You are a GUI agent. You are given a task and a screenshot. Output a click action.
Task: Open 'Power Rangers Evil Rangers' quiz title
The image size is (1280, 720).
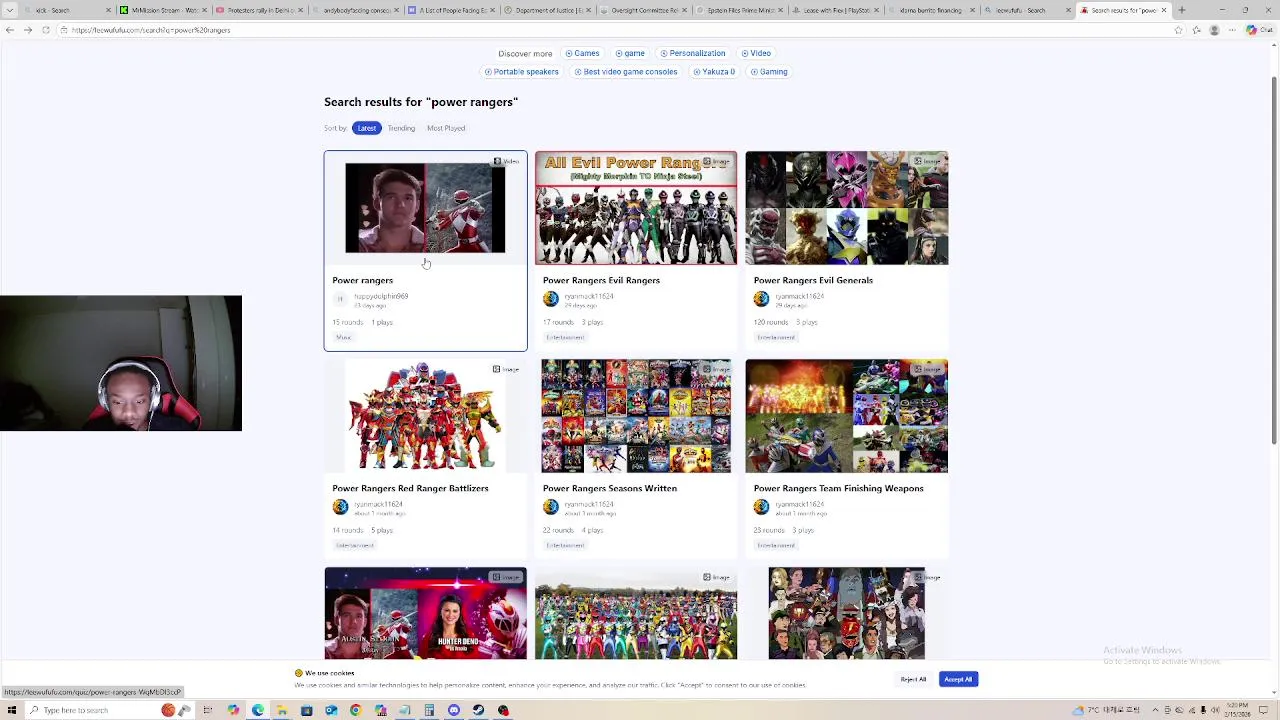pyautogui.click(x=601, y=280)
